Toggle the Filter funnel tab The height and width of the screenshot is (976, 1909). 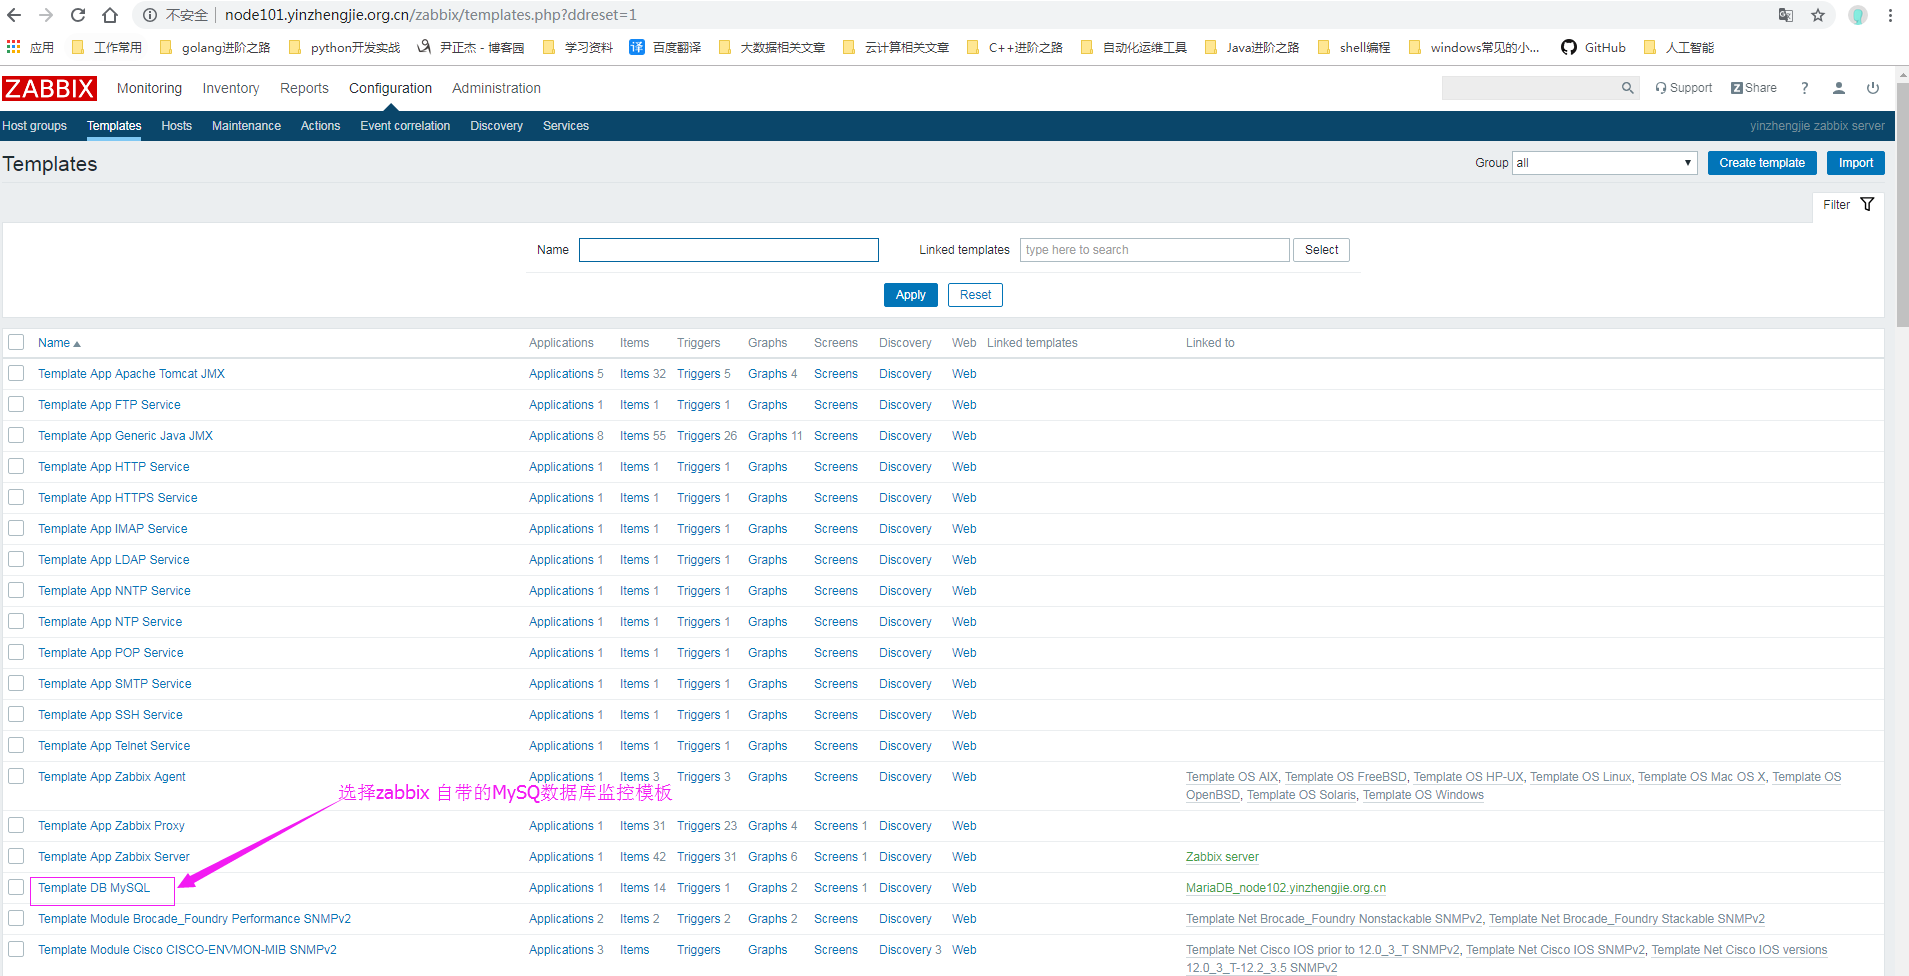pyautogui.click(x=1848, y=205)
